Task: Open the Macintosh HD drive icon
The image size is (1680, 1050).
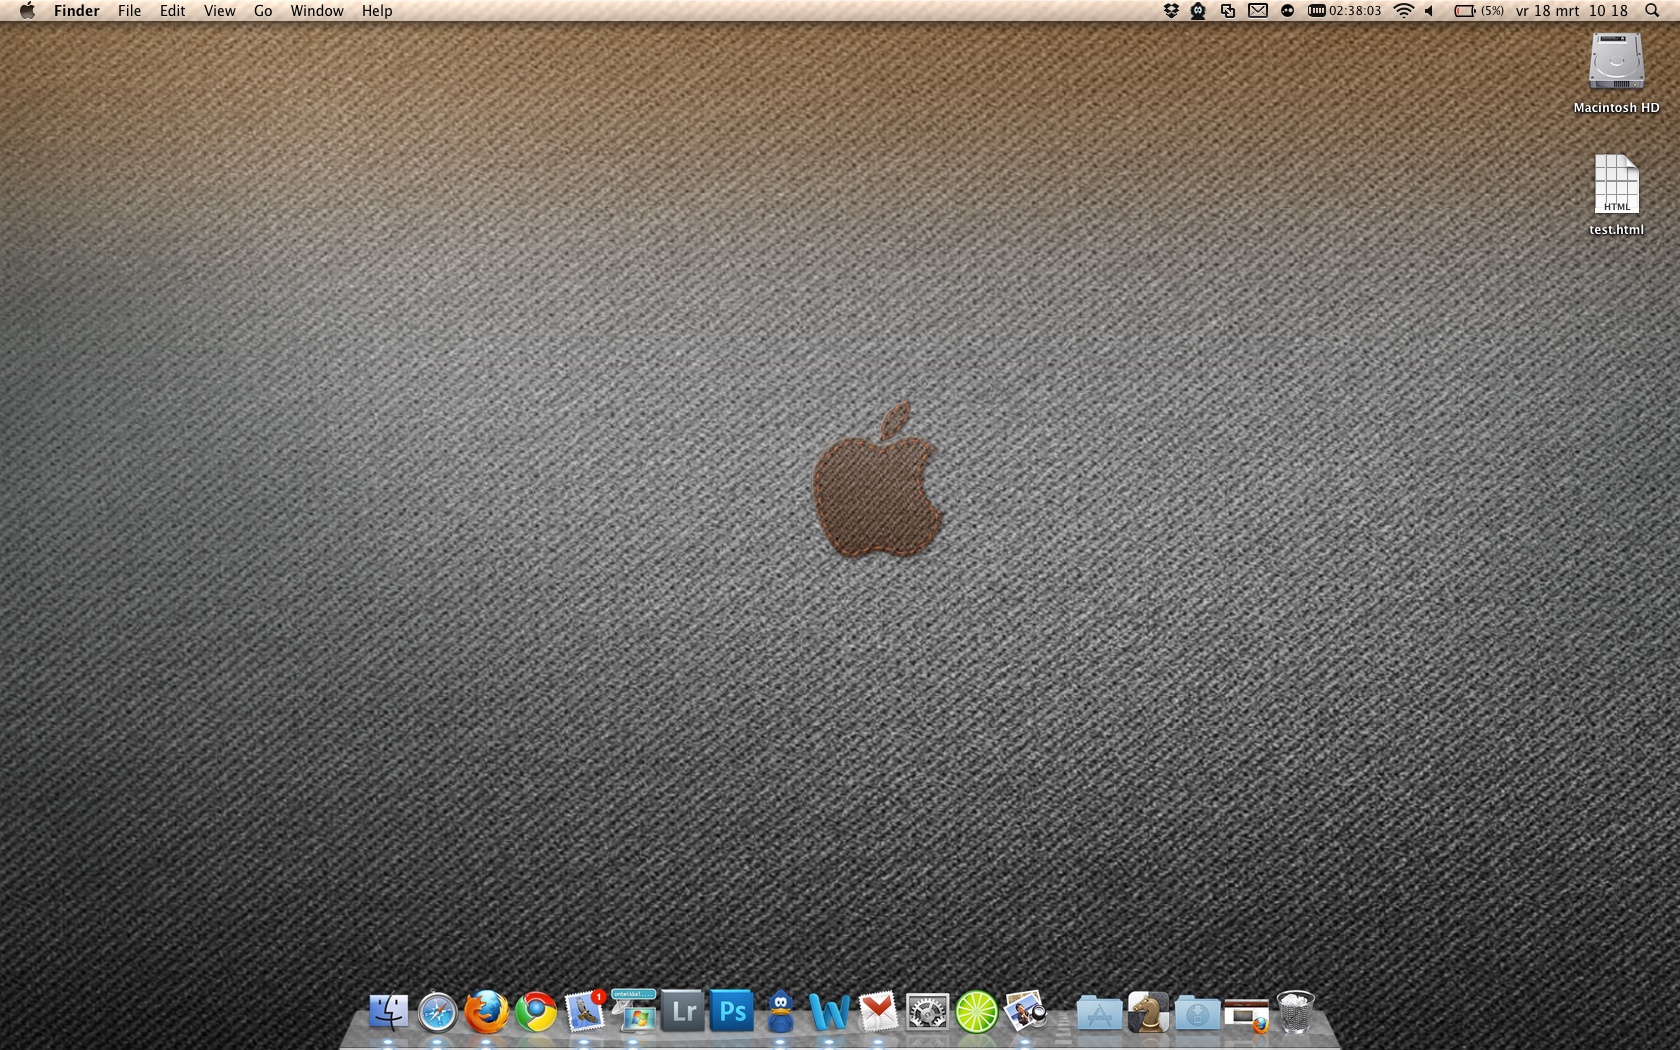Action: pyautogui.click(x=1616, y=64)
